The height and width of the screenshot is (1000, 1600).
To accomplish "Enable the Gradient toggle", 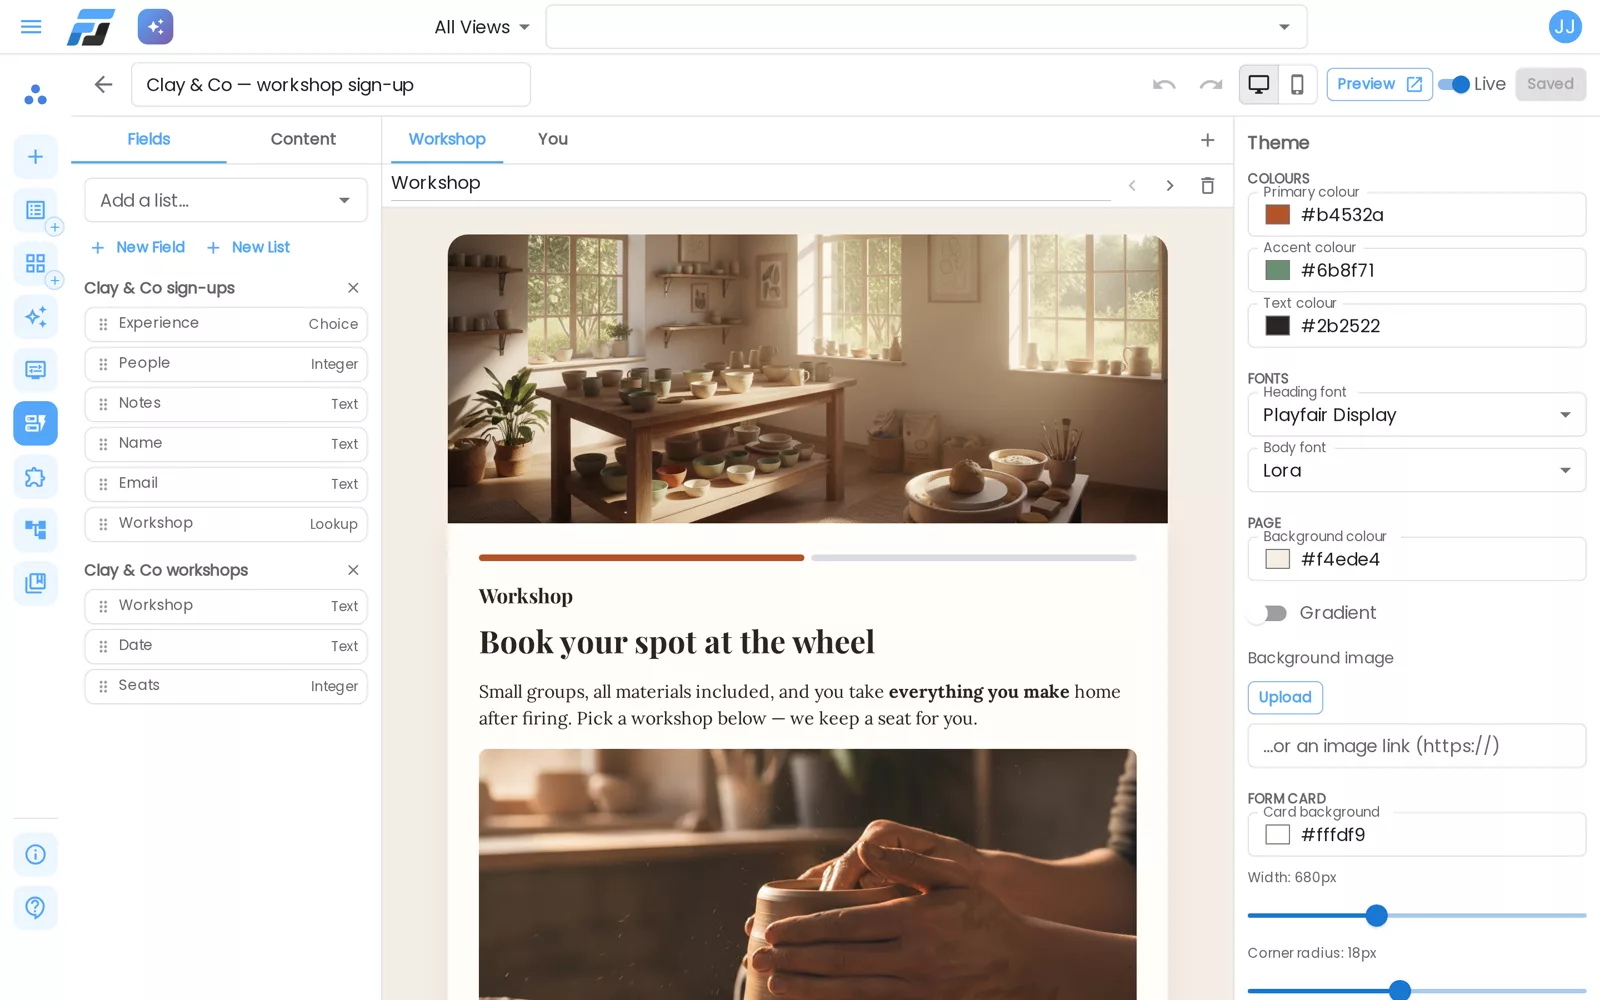I will (x=1269, y=613).
